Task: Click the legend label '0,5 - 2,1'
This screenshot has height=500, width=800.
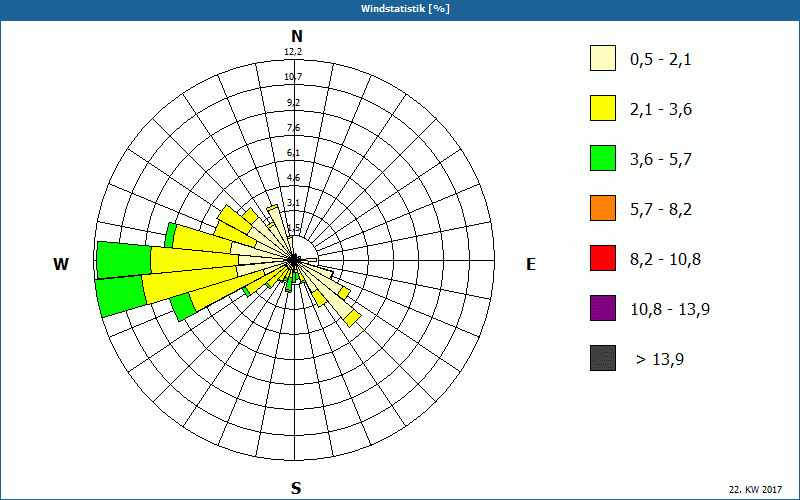Action: [661, 60]
